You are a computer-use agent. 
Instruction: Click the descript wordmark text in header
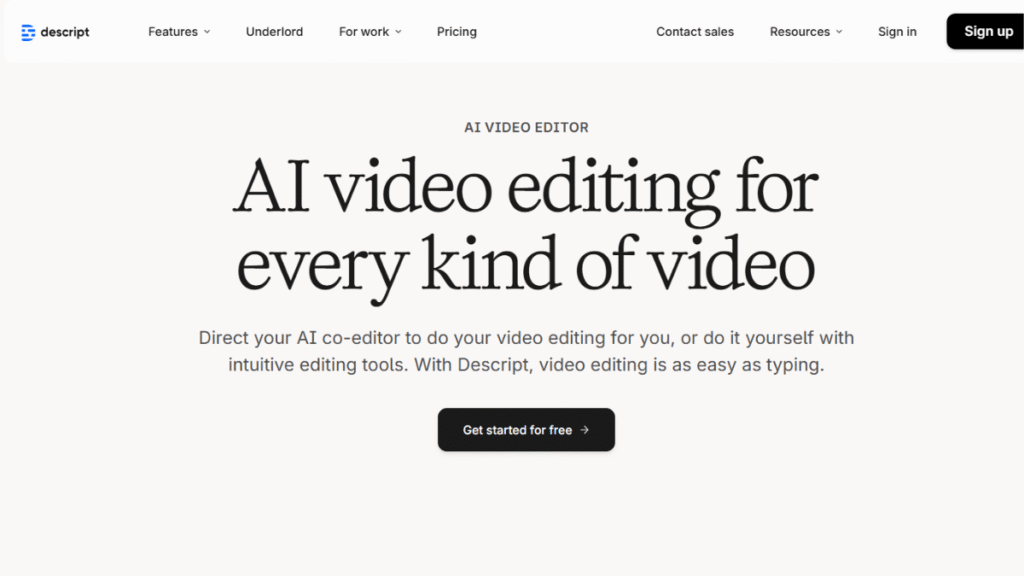(x=65, y=32)
